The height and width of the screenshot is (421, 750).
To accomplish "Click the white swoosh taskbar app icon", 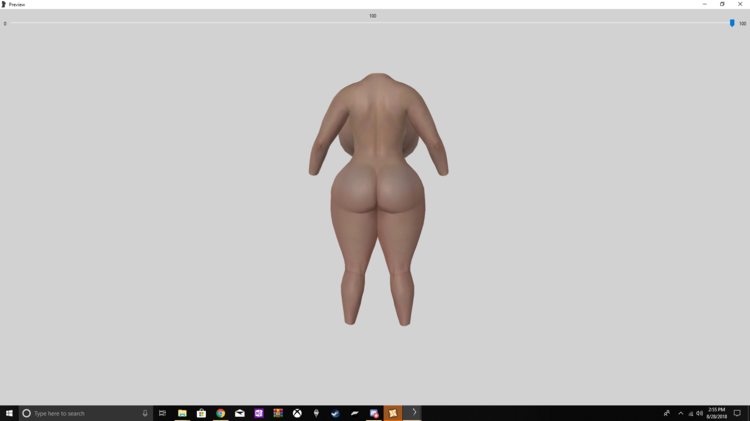I will click(x=354, y=413).
